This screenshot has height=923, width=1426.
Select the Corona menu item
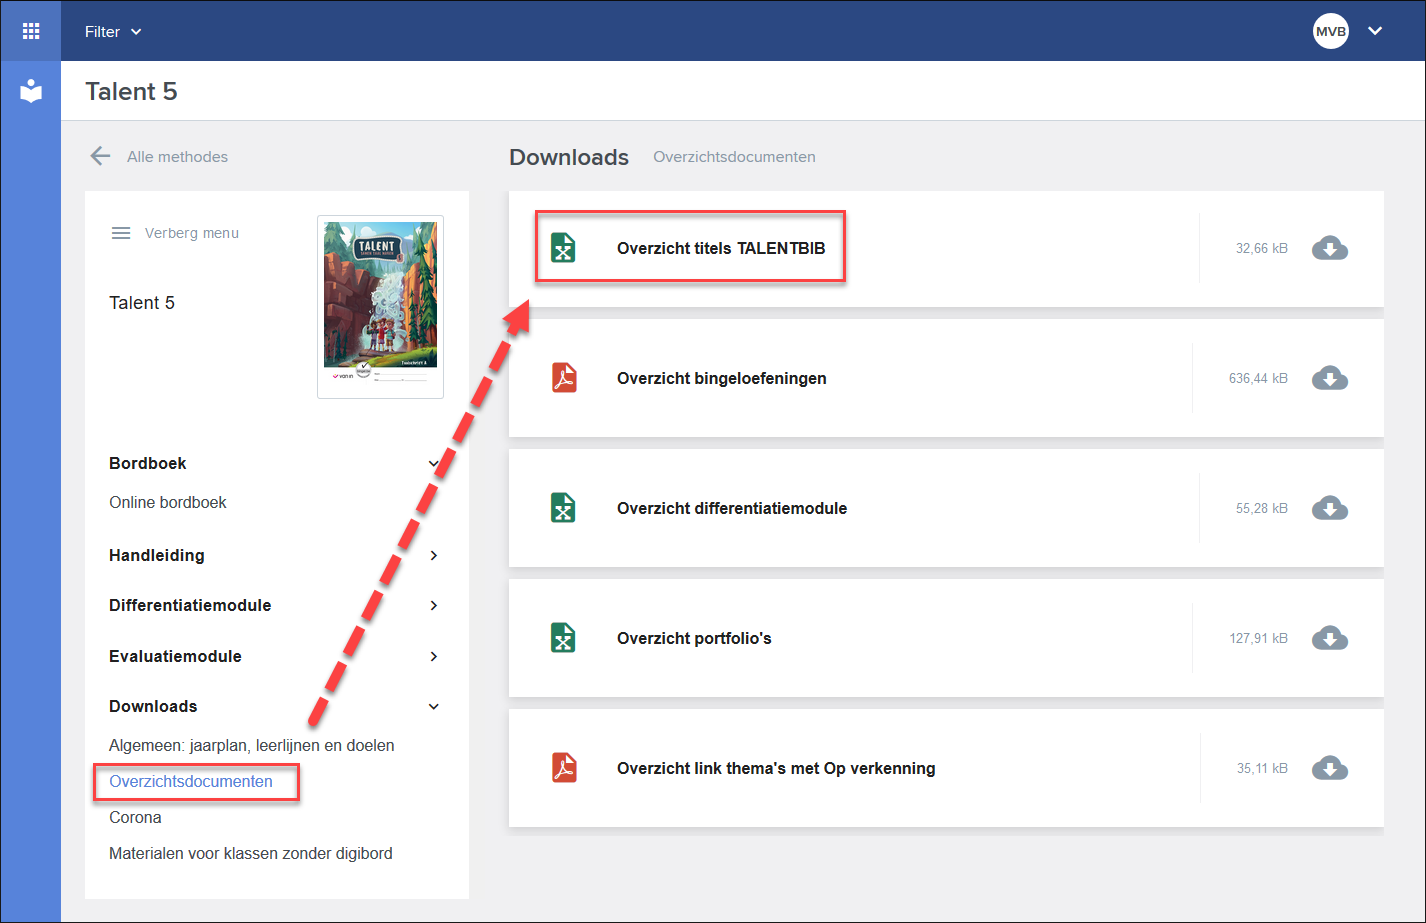[x=135, y=817]
